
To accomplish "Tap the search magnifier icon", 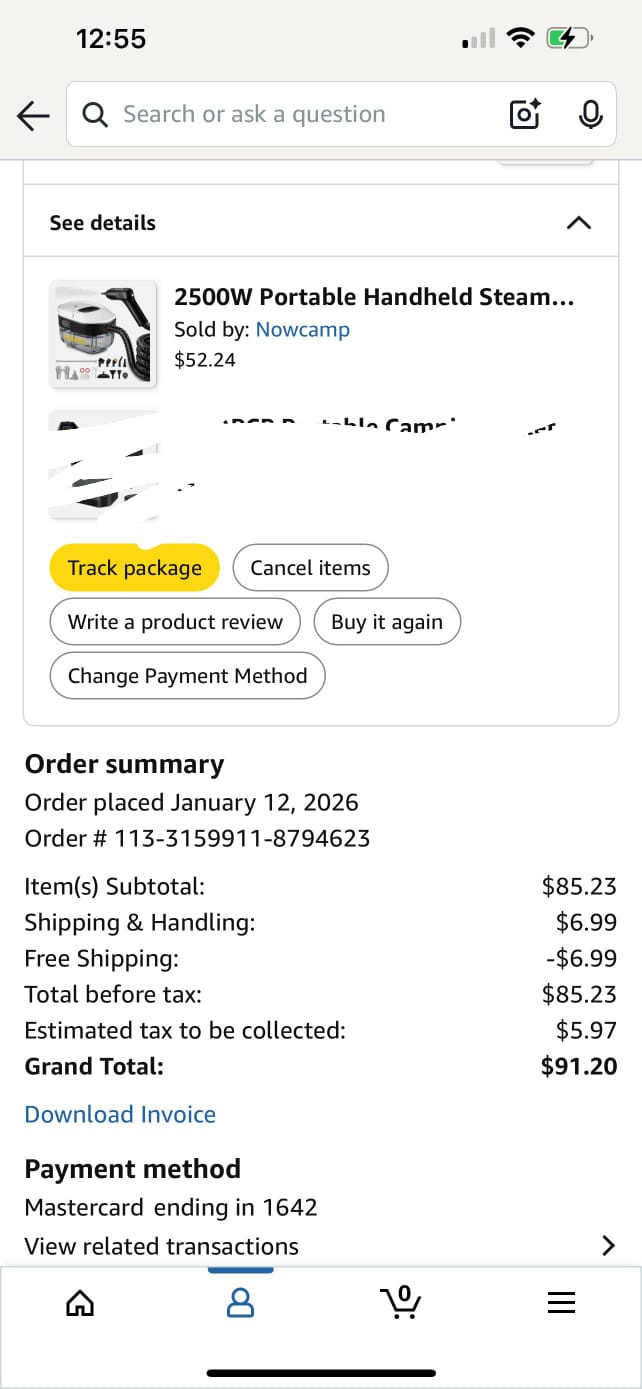I will [95, 115].
